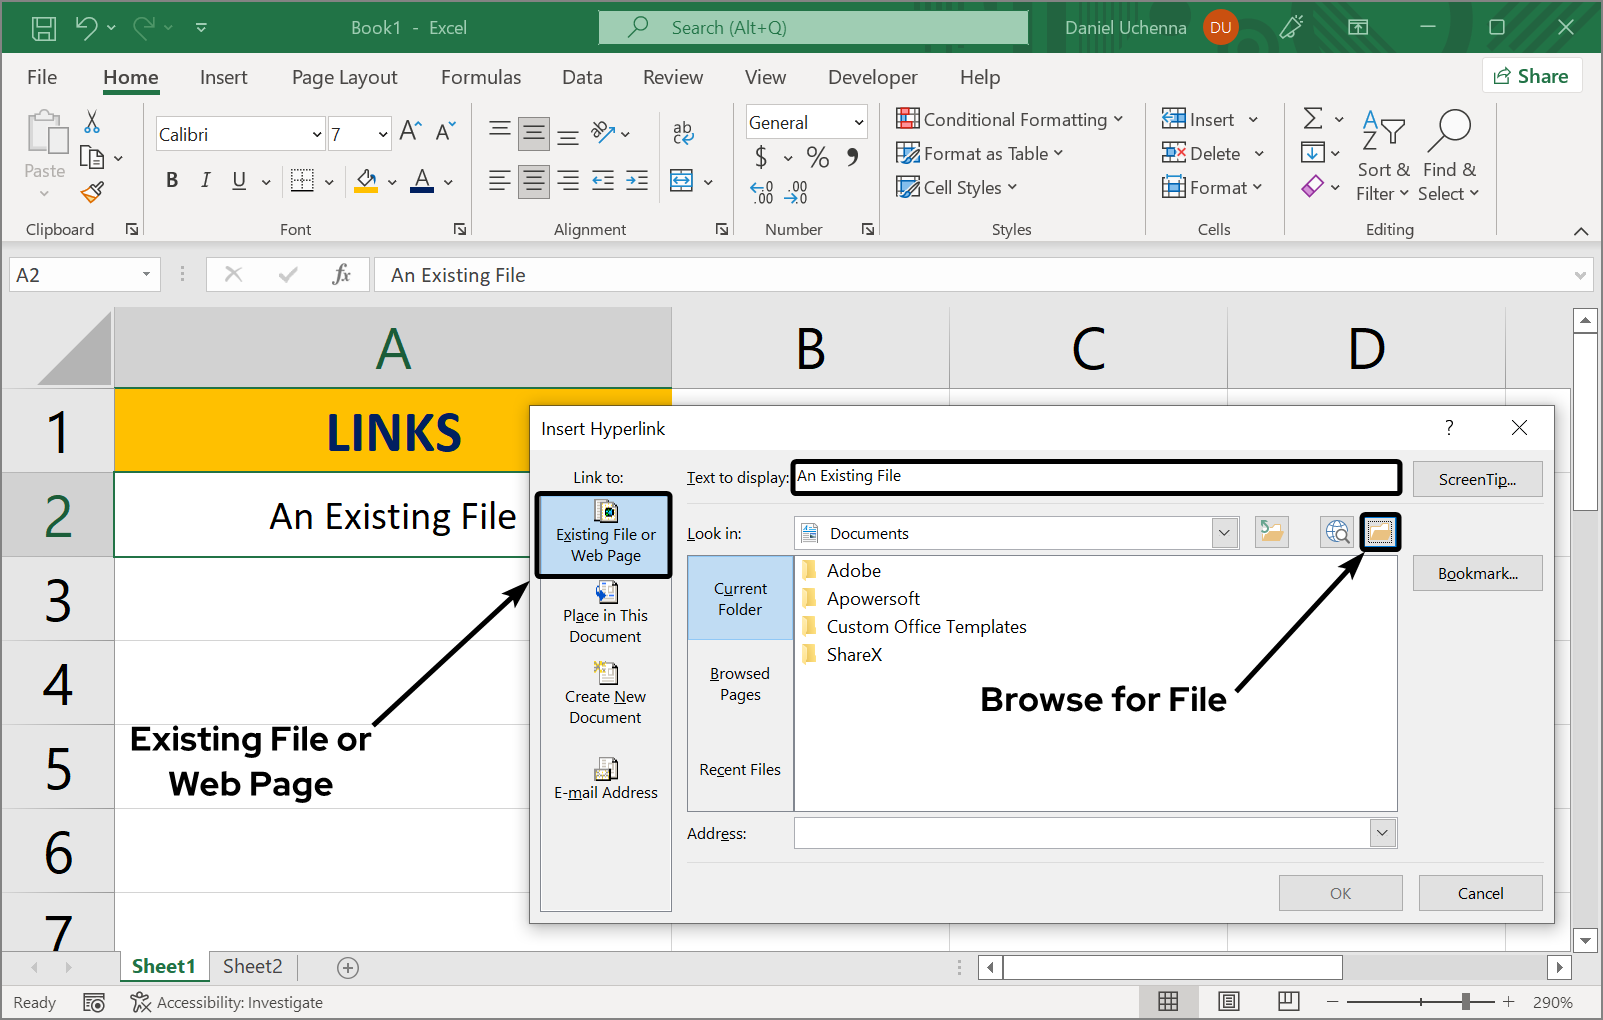Viewport: 1603px width, 1020px height.
Task: Click the Browse for File folder icon
Action: point(1380,532)
